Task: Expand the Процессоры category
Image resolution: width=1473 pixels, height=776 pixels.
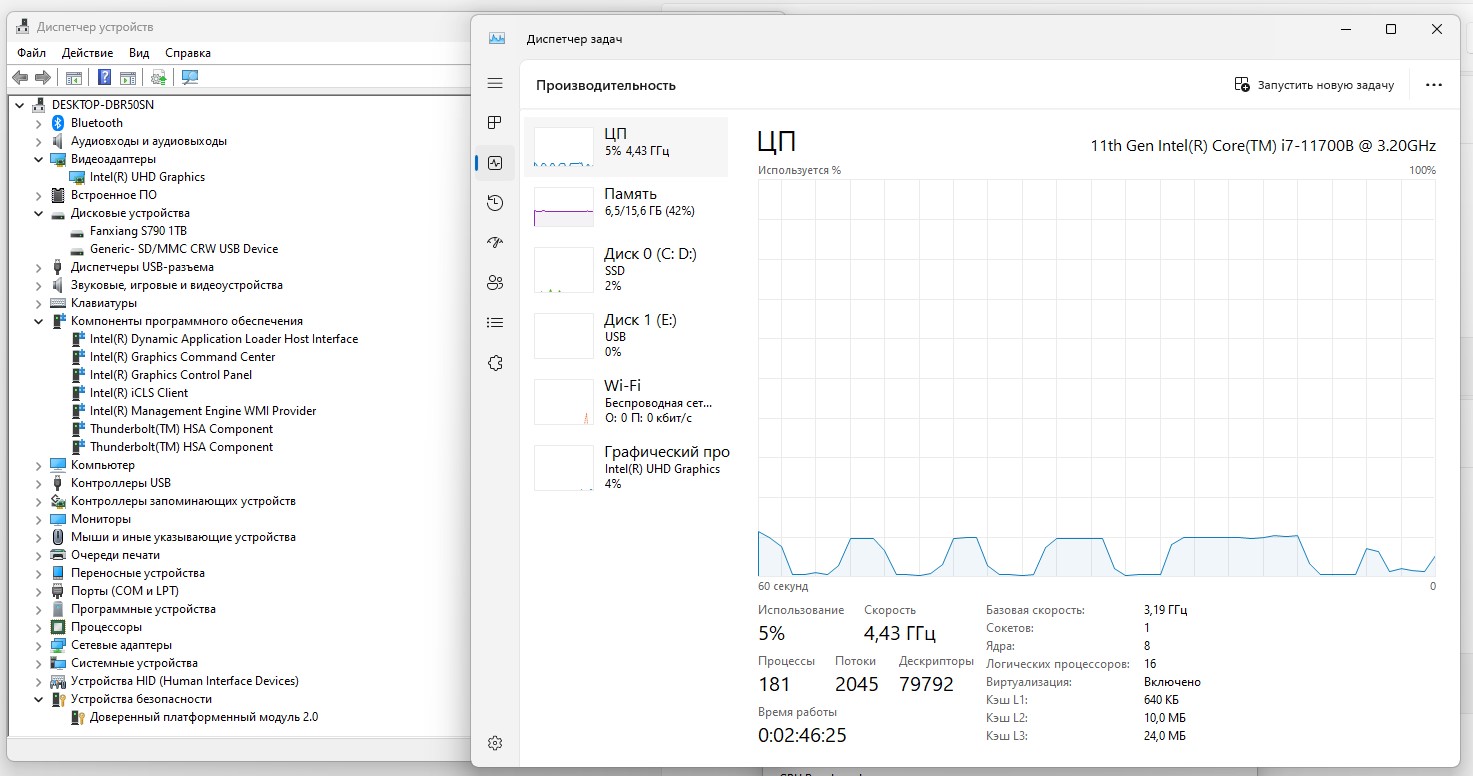Action: coord(38,627)
